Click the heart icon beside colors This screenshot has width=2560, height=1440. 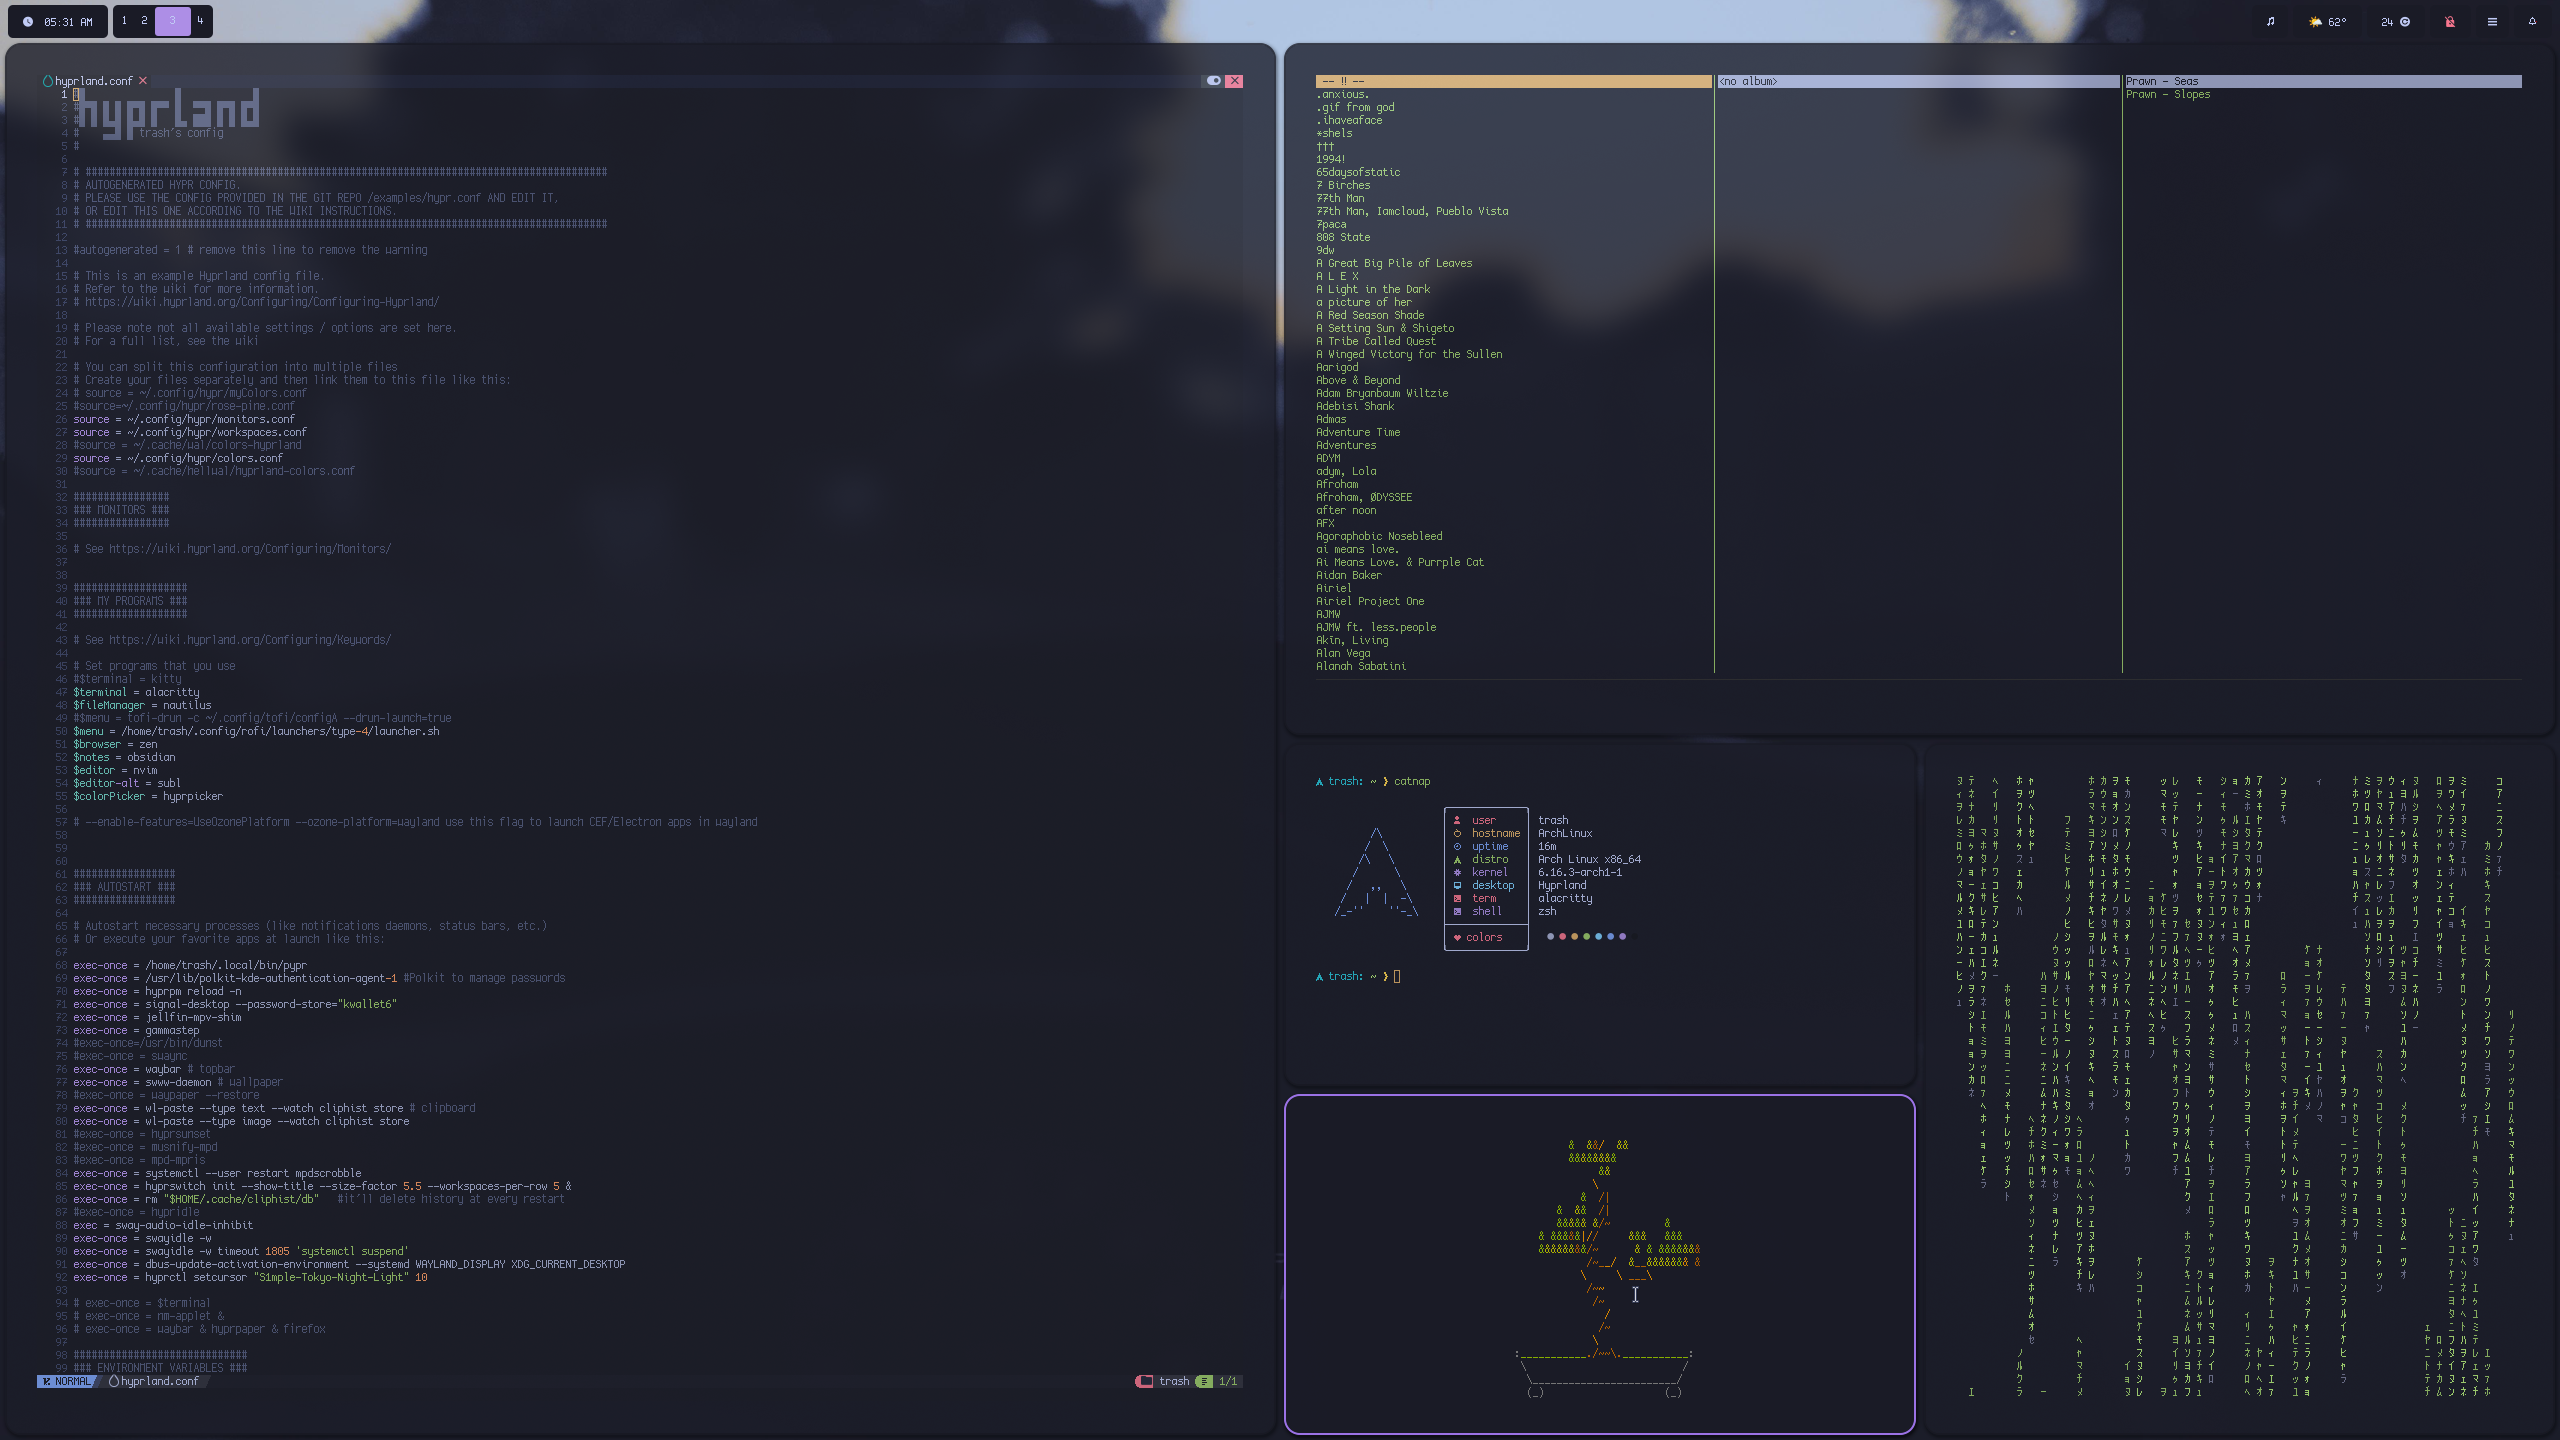pos(1457,937)
